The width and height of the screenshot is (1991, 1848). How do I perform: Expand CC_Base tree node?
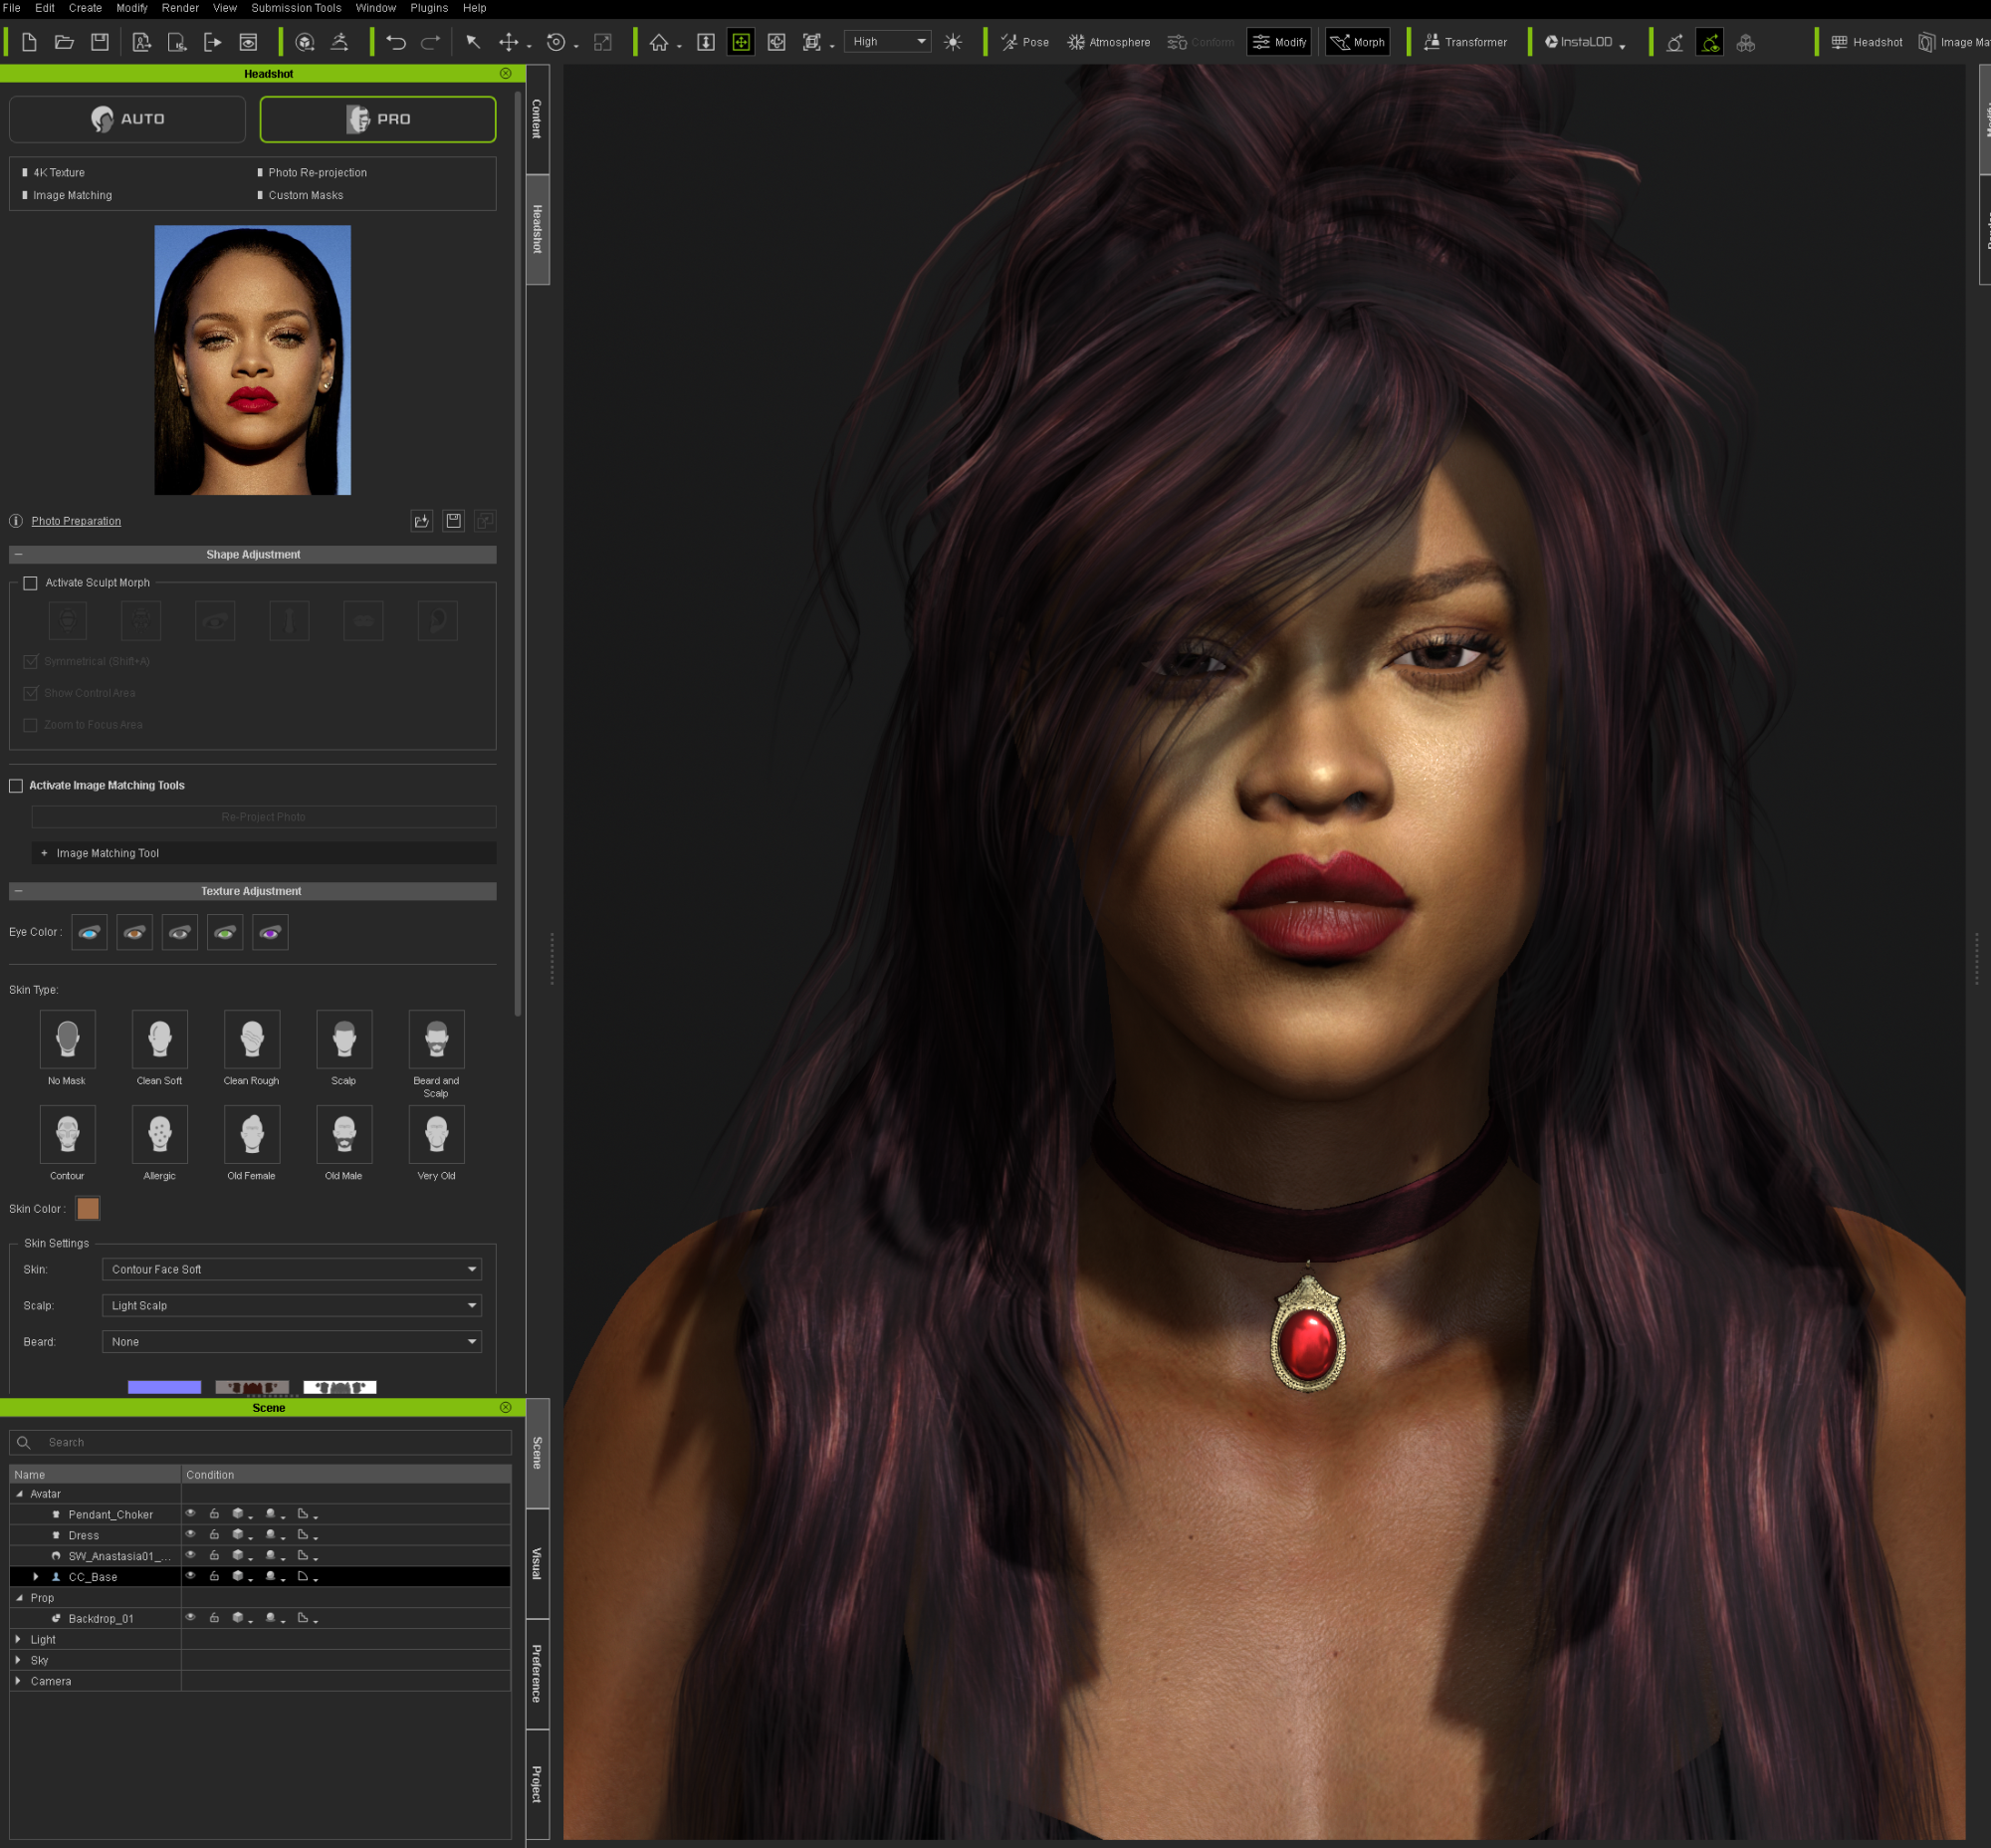coord(36,1577)
